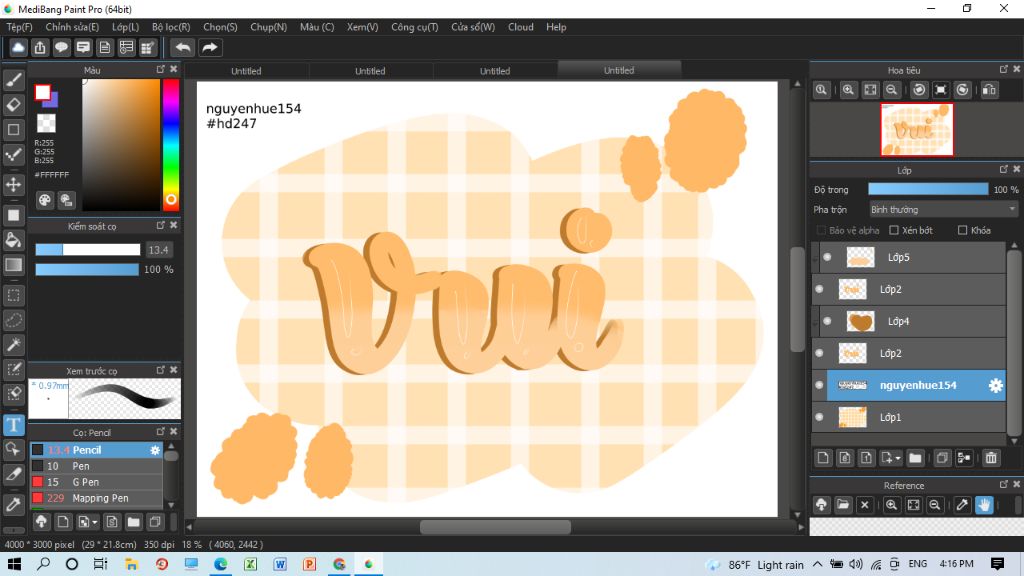Image resolution: width=1024 pixels, height=576 pixels.
Task: Click the speech bubble toolbar icon
Action: click(61, 48)
